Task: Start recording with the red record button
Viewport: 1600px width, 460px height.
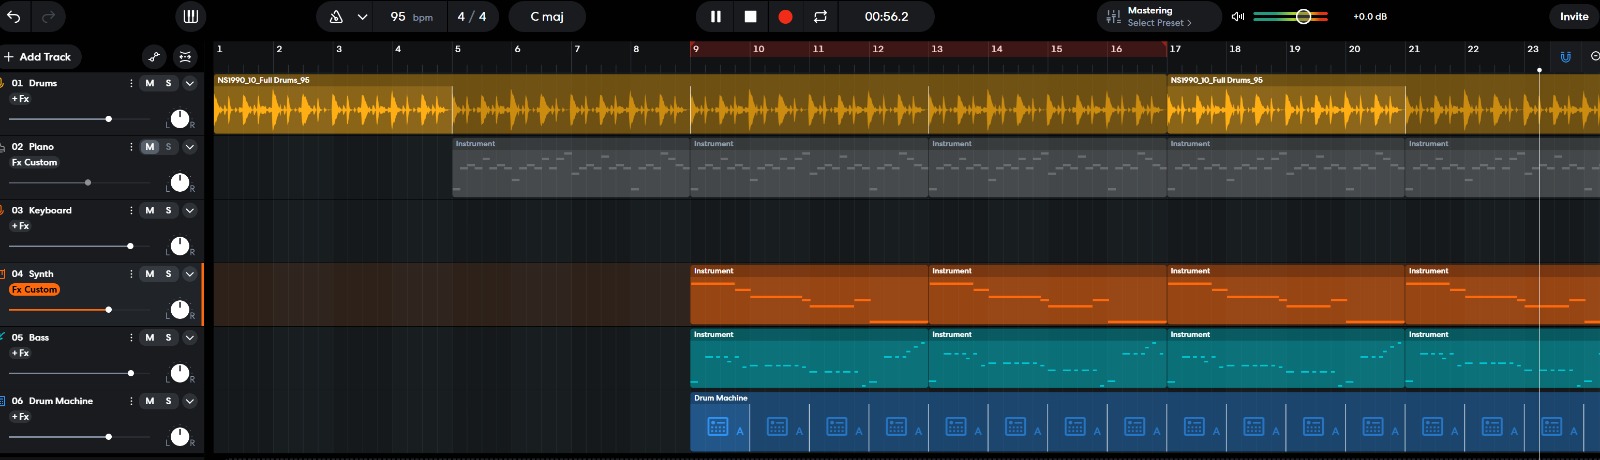Action: tap(785, 17)
